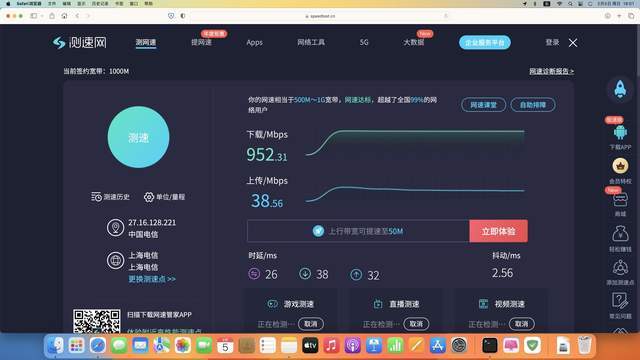Open the help question sidebar icon

coord(620,301)
